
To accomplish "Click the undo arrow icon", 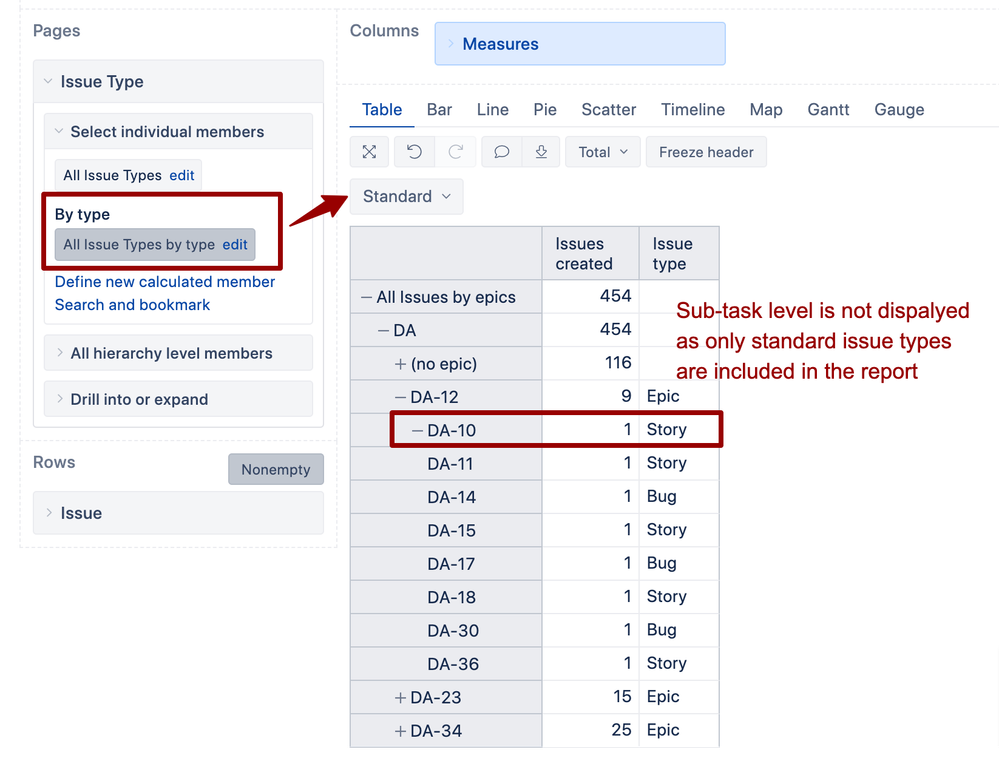I will click(414, 152).
